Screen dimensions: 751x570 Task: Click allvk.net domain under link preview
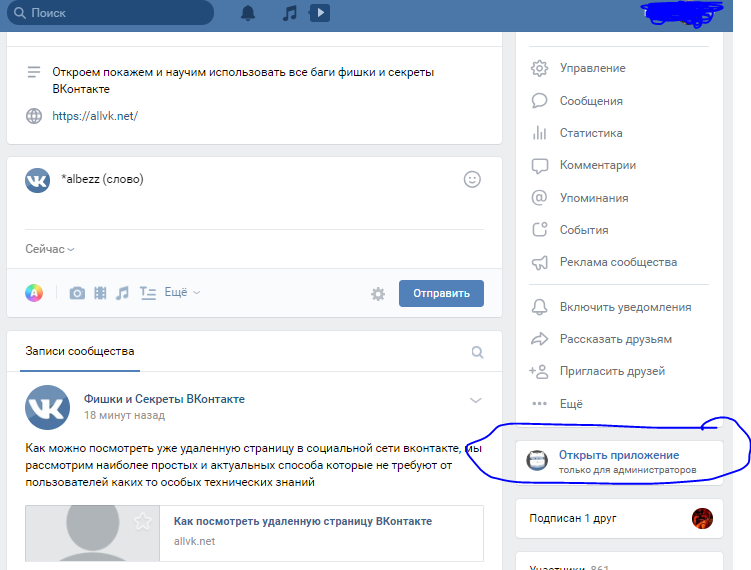pos(194,541)
